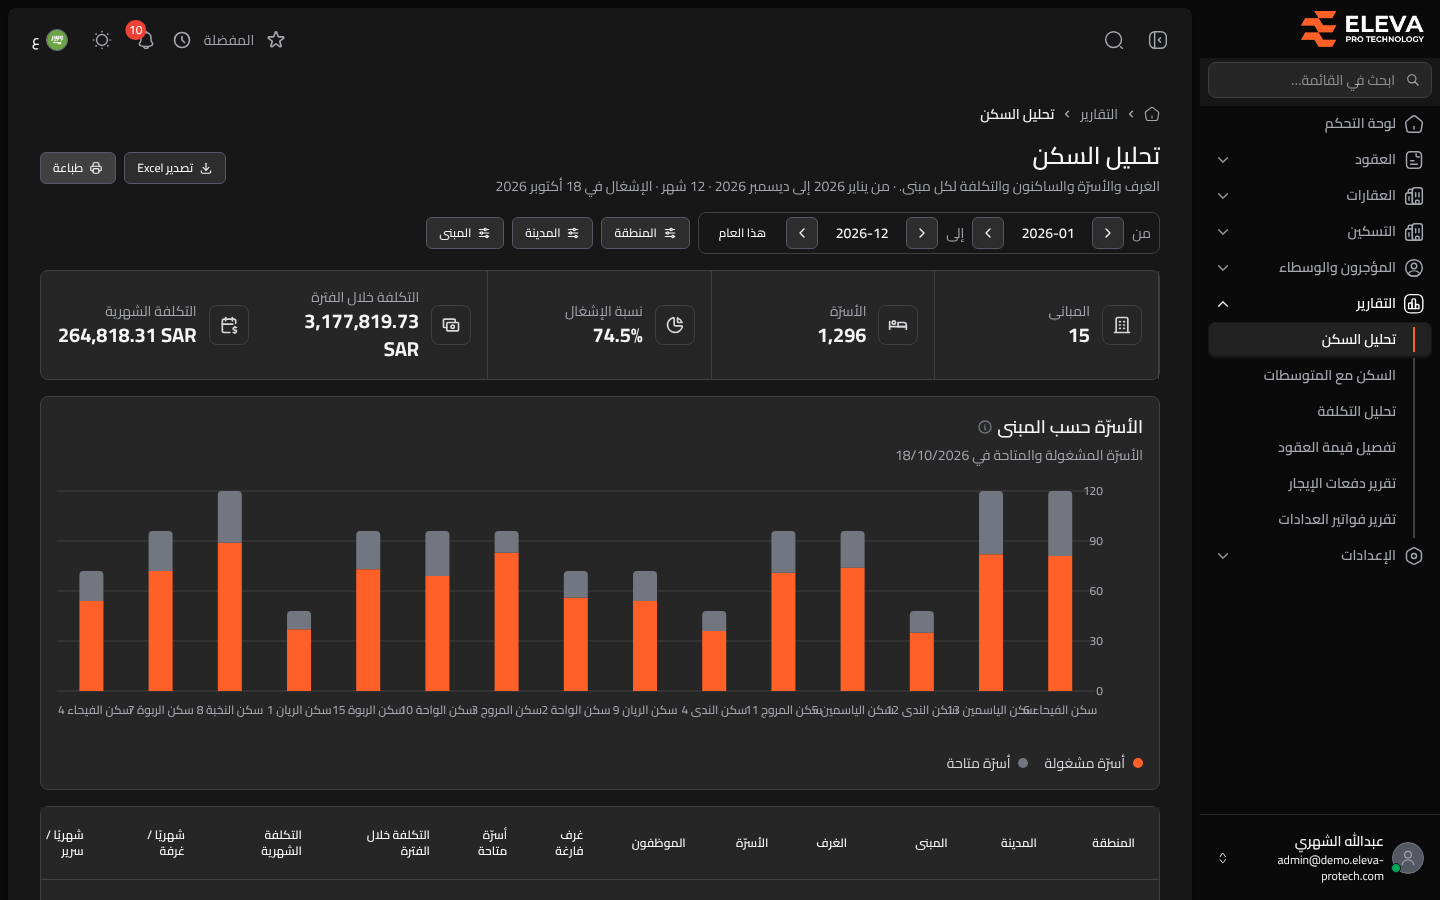Toggle the available beds legend (أسرّة متاحة)

coord(987,763)
